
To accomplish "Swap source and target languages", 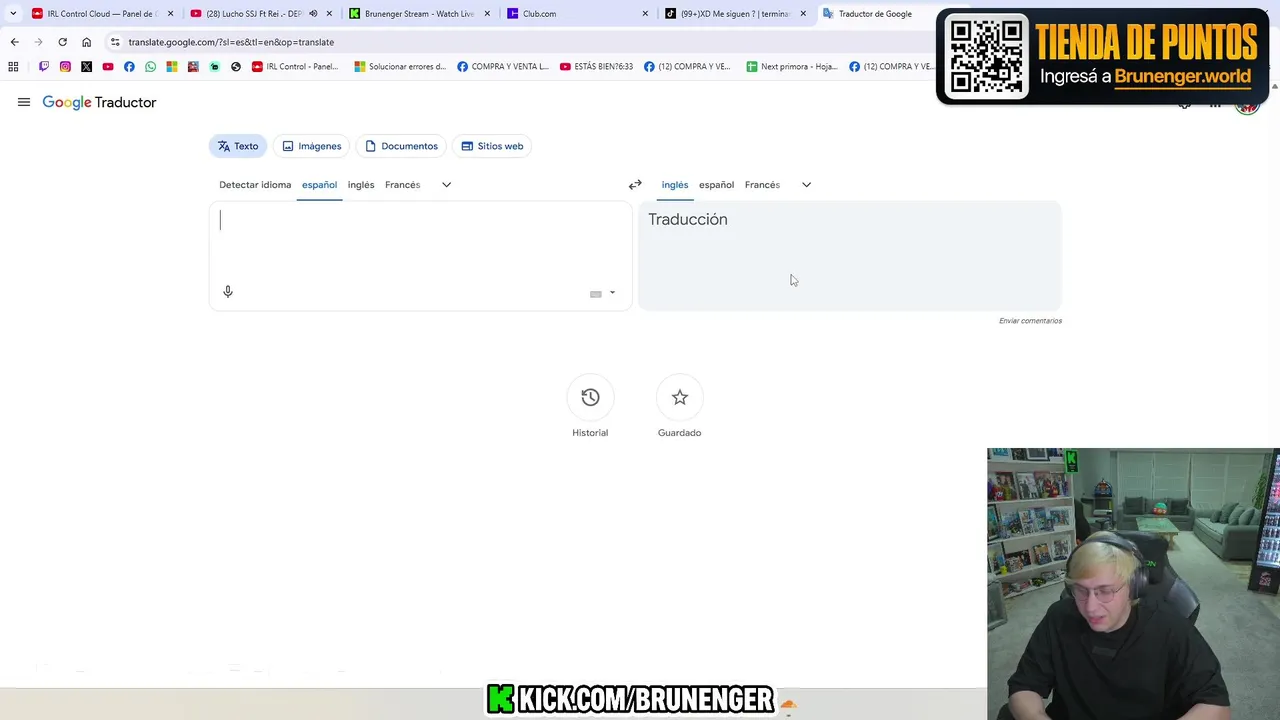I will pos(635,185).
